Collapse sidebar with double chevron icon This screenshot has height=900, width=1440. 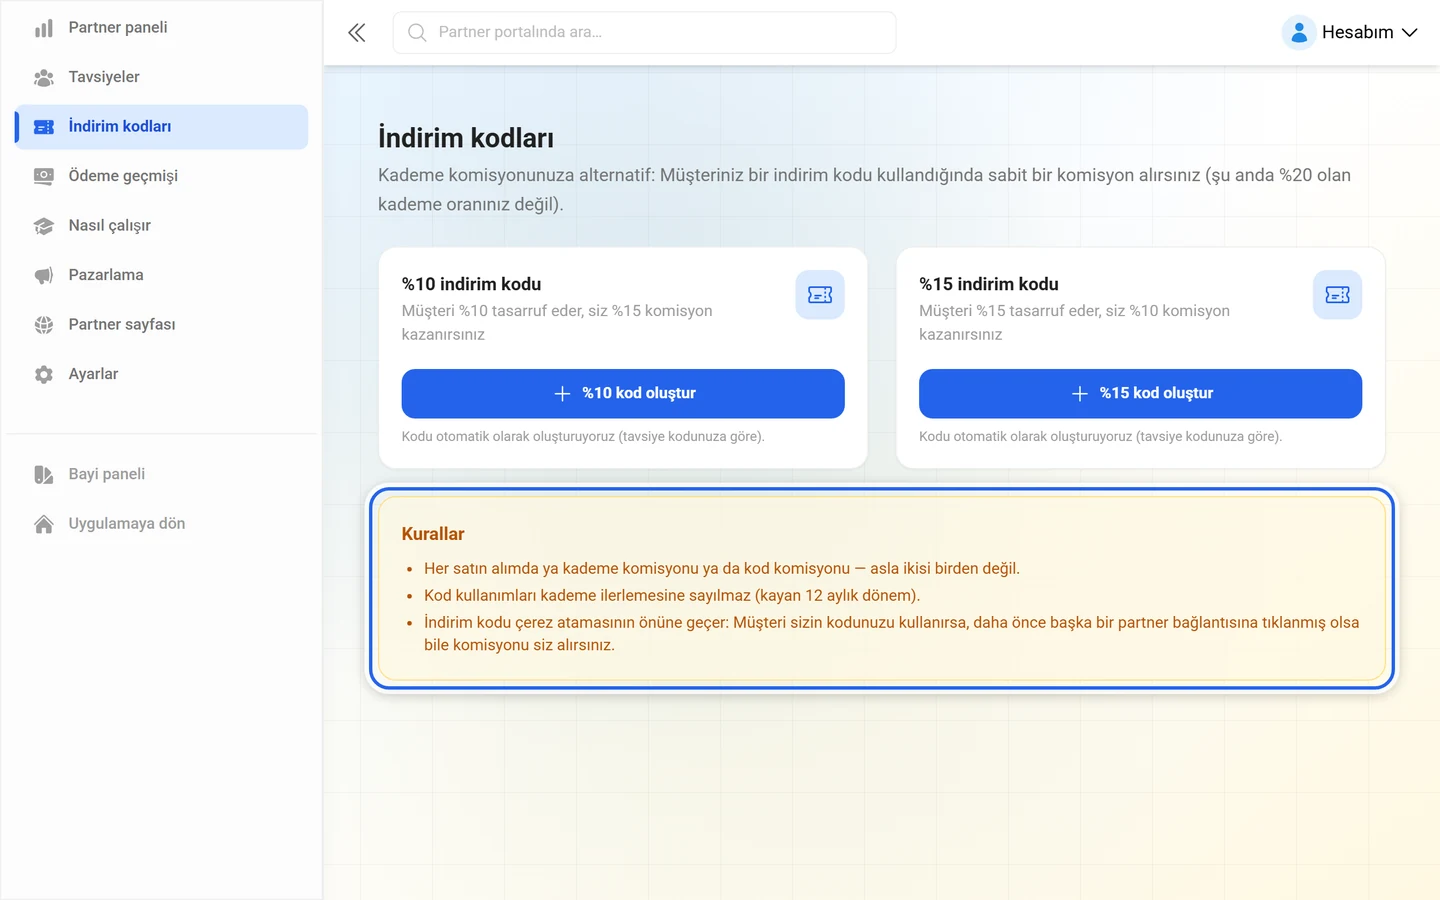coord(357,33)
